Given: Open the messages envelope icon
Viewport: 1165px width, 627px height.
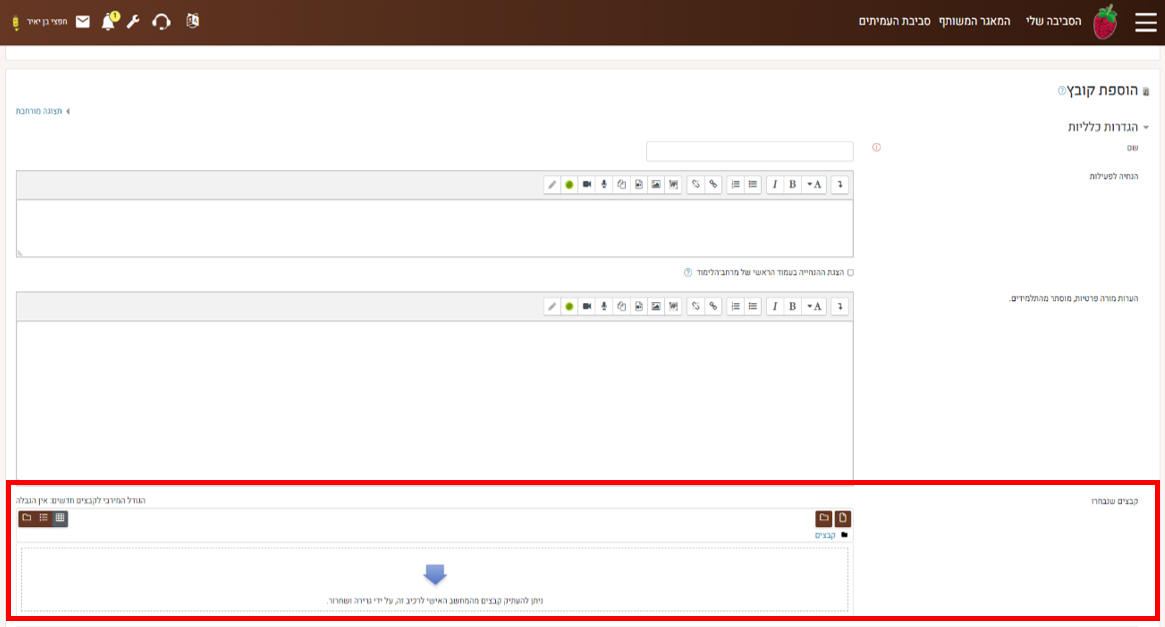Looking at the screenshot, I should coord(83,21).
